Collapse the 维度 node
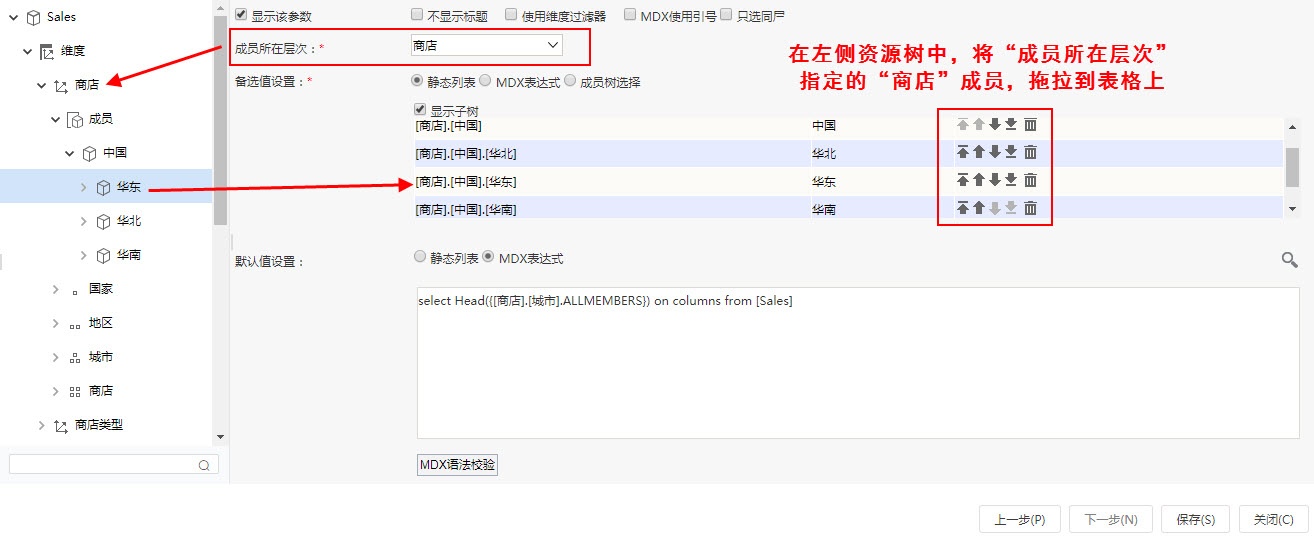The width and height of the screenshot is (1314, 550). (x=26, y=51)
